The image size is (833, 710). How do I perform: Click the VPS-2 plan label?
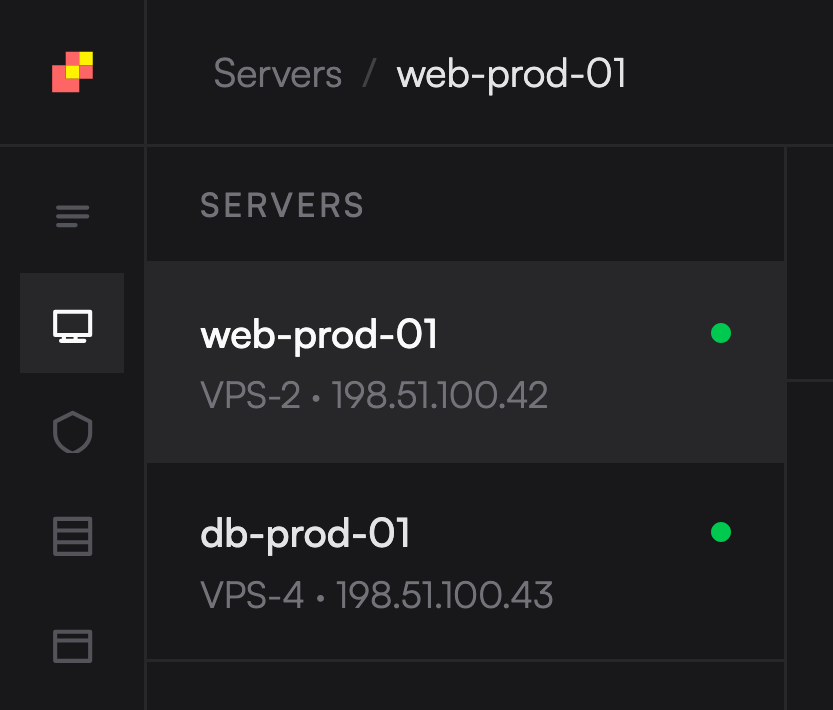click(x=250, y=396)
